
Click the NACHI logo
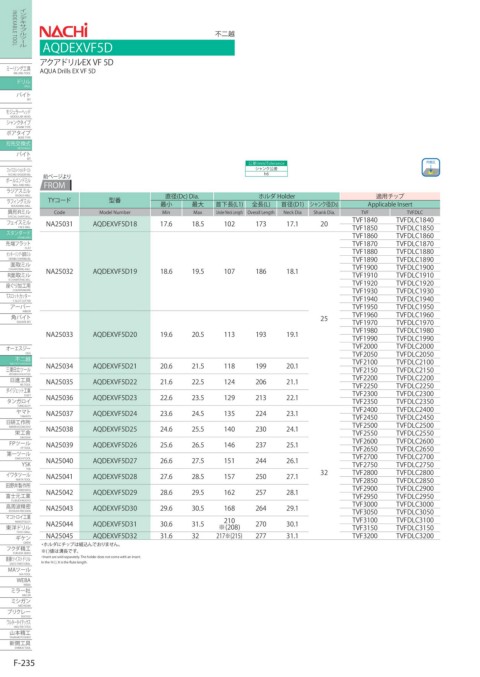[x=63, y=31]
